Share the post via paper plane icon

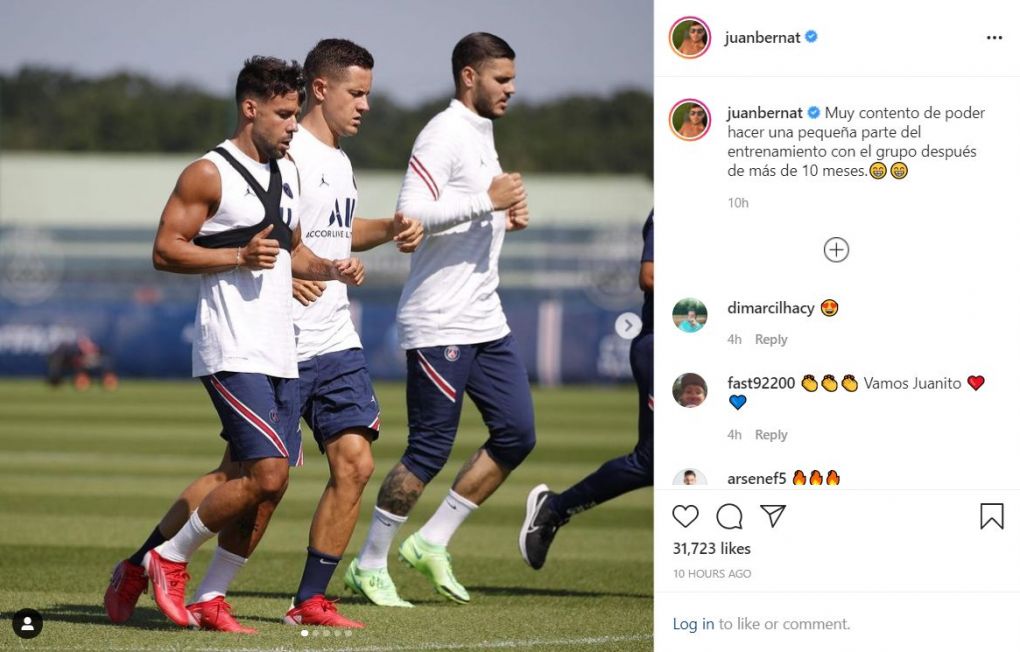(x=773, y=515)
